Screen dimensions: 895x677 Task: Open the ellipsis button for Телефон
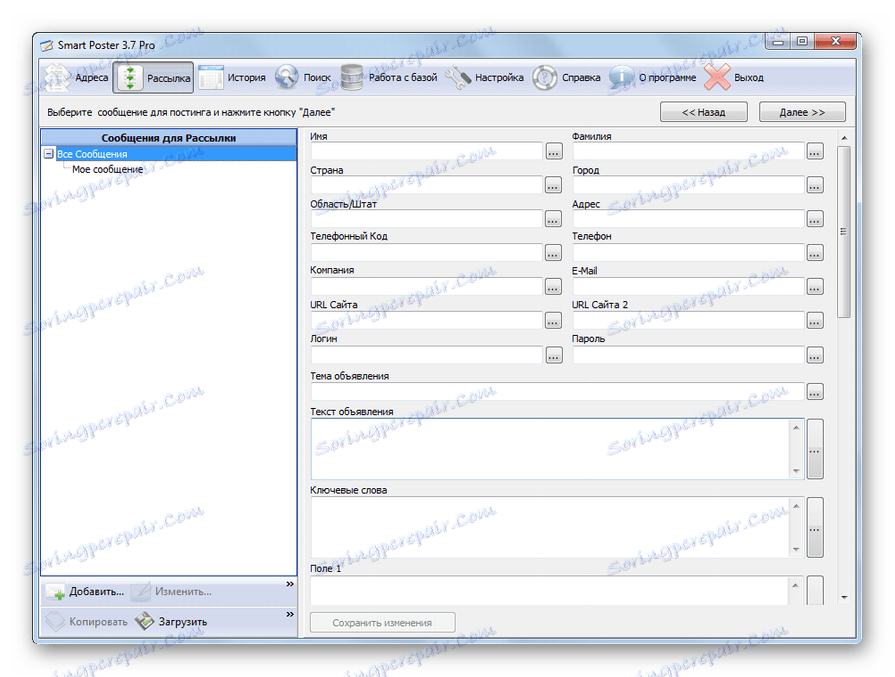[815, 253]
